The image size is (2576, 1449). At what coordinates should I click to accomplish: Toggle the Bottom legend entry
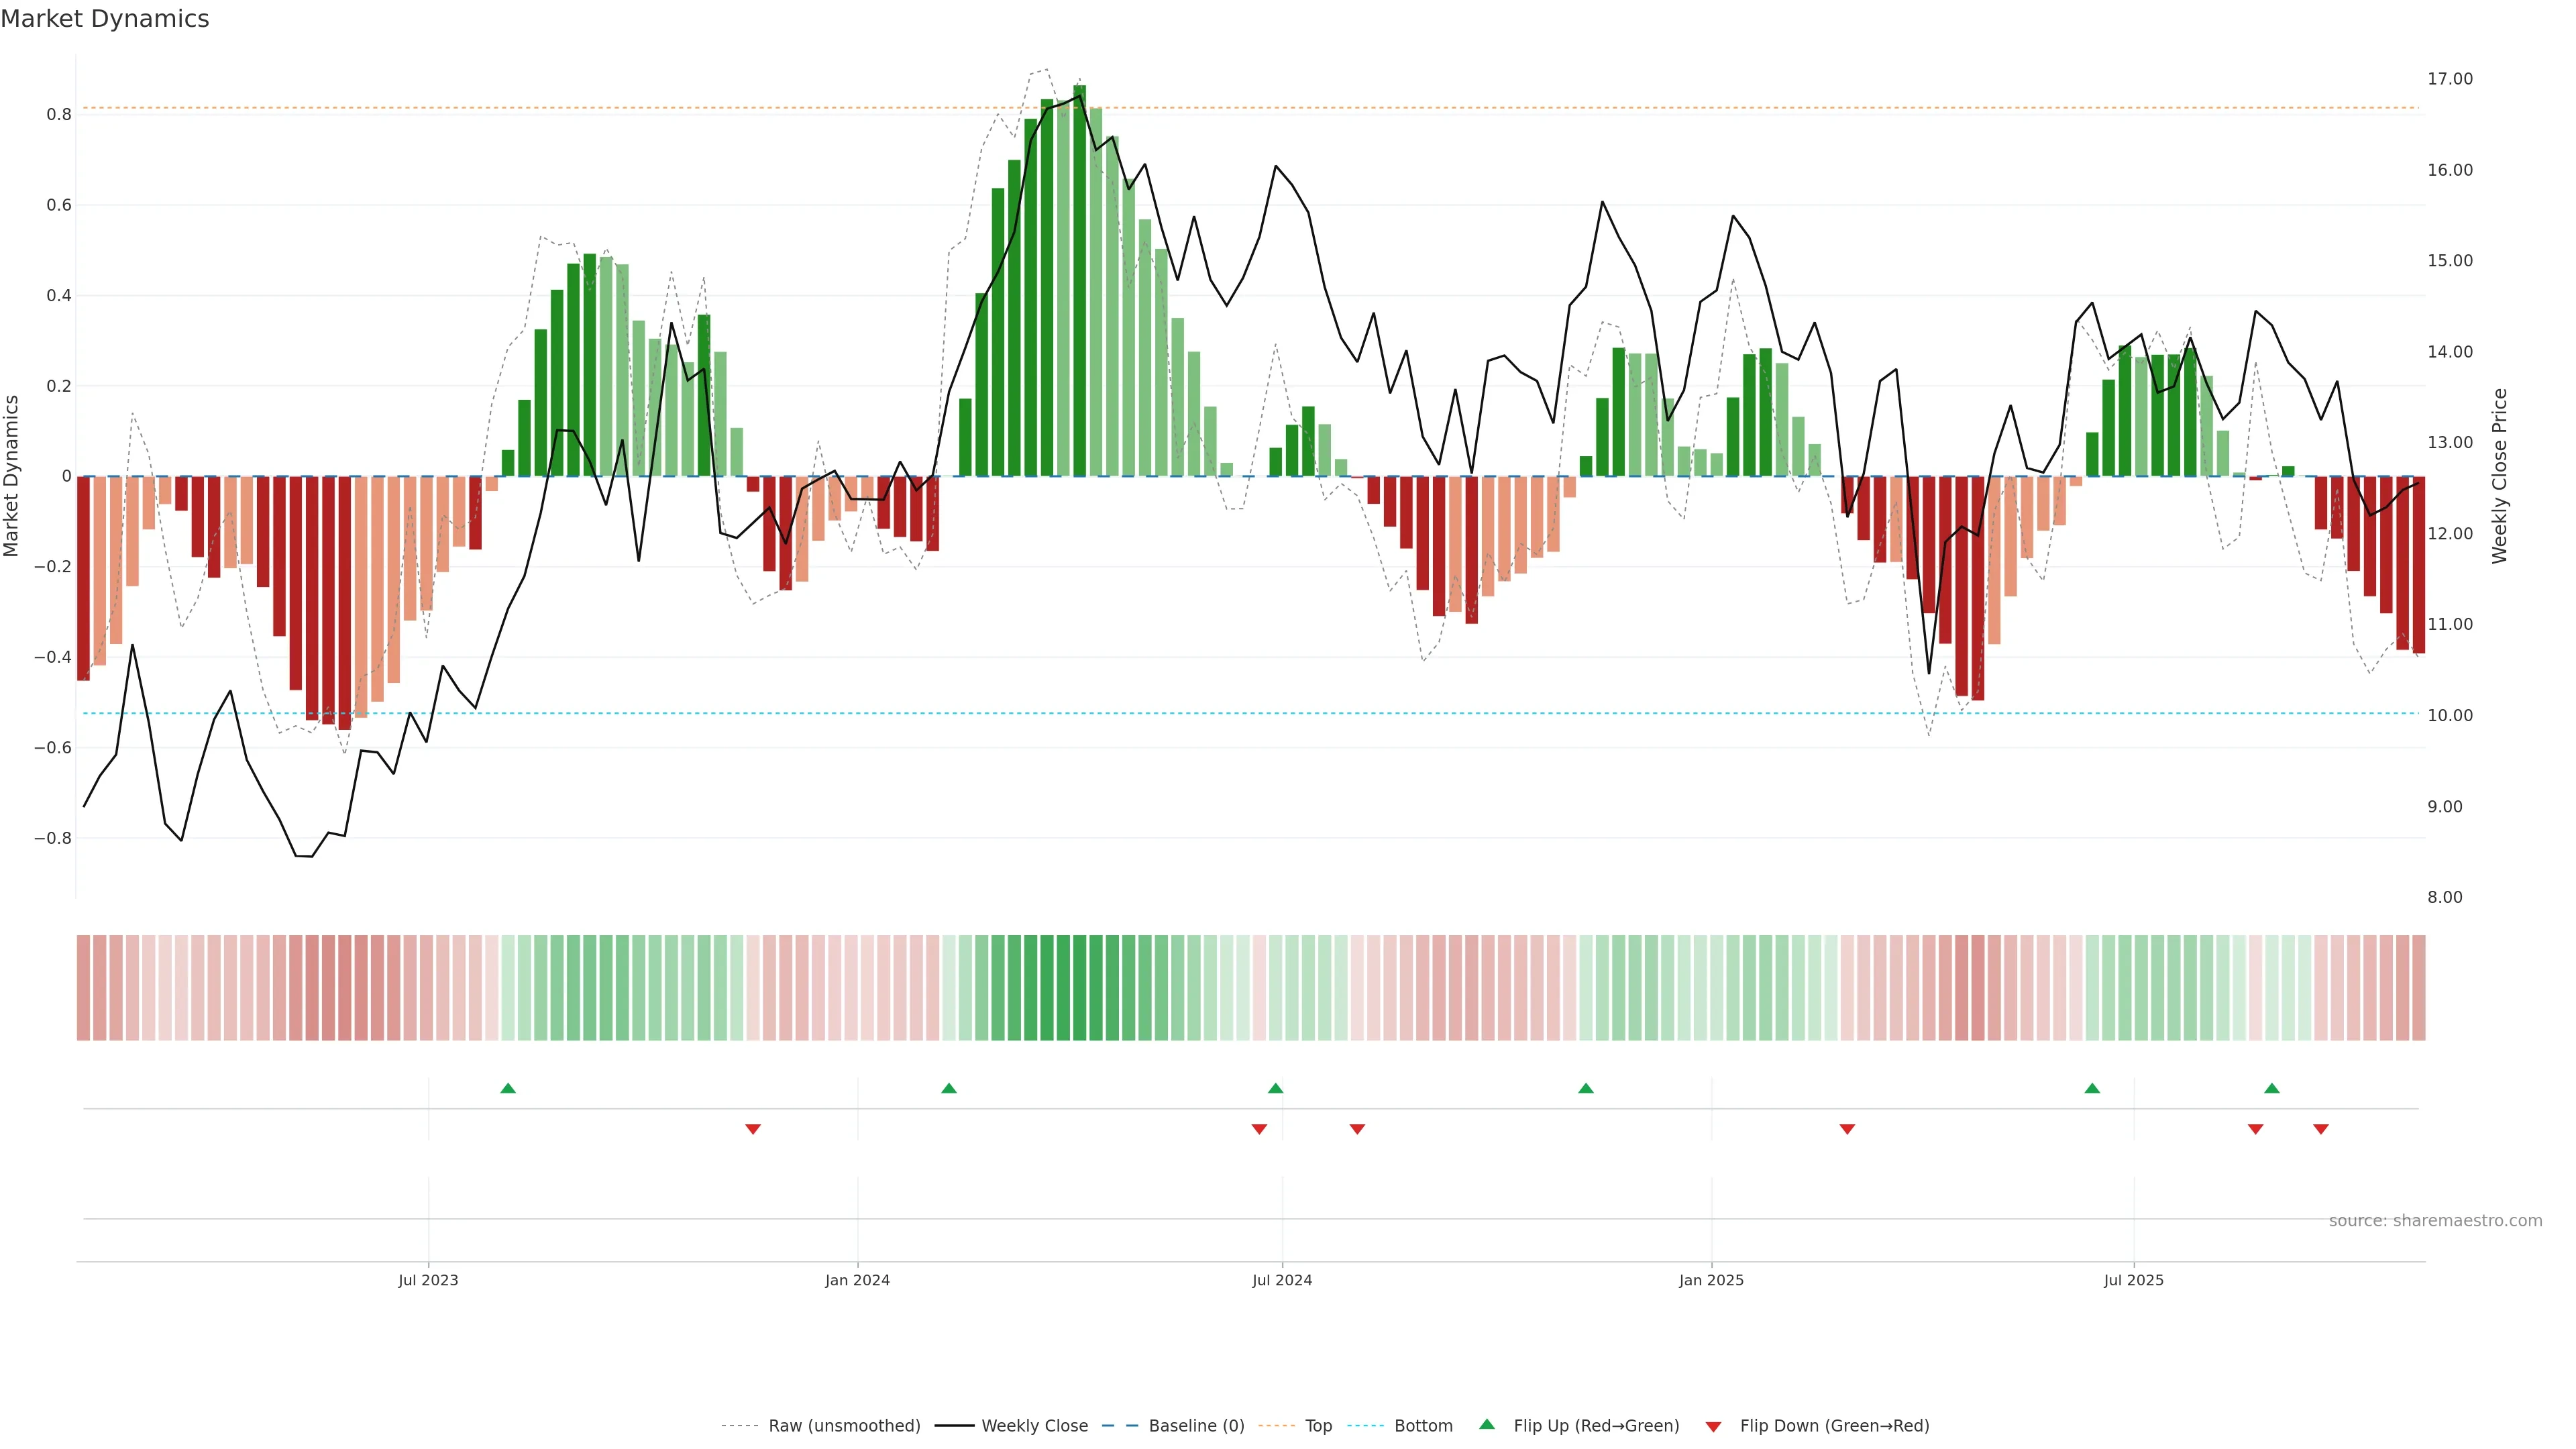click(1423, 1426)
